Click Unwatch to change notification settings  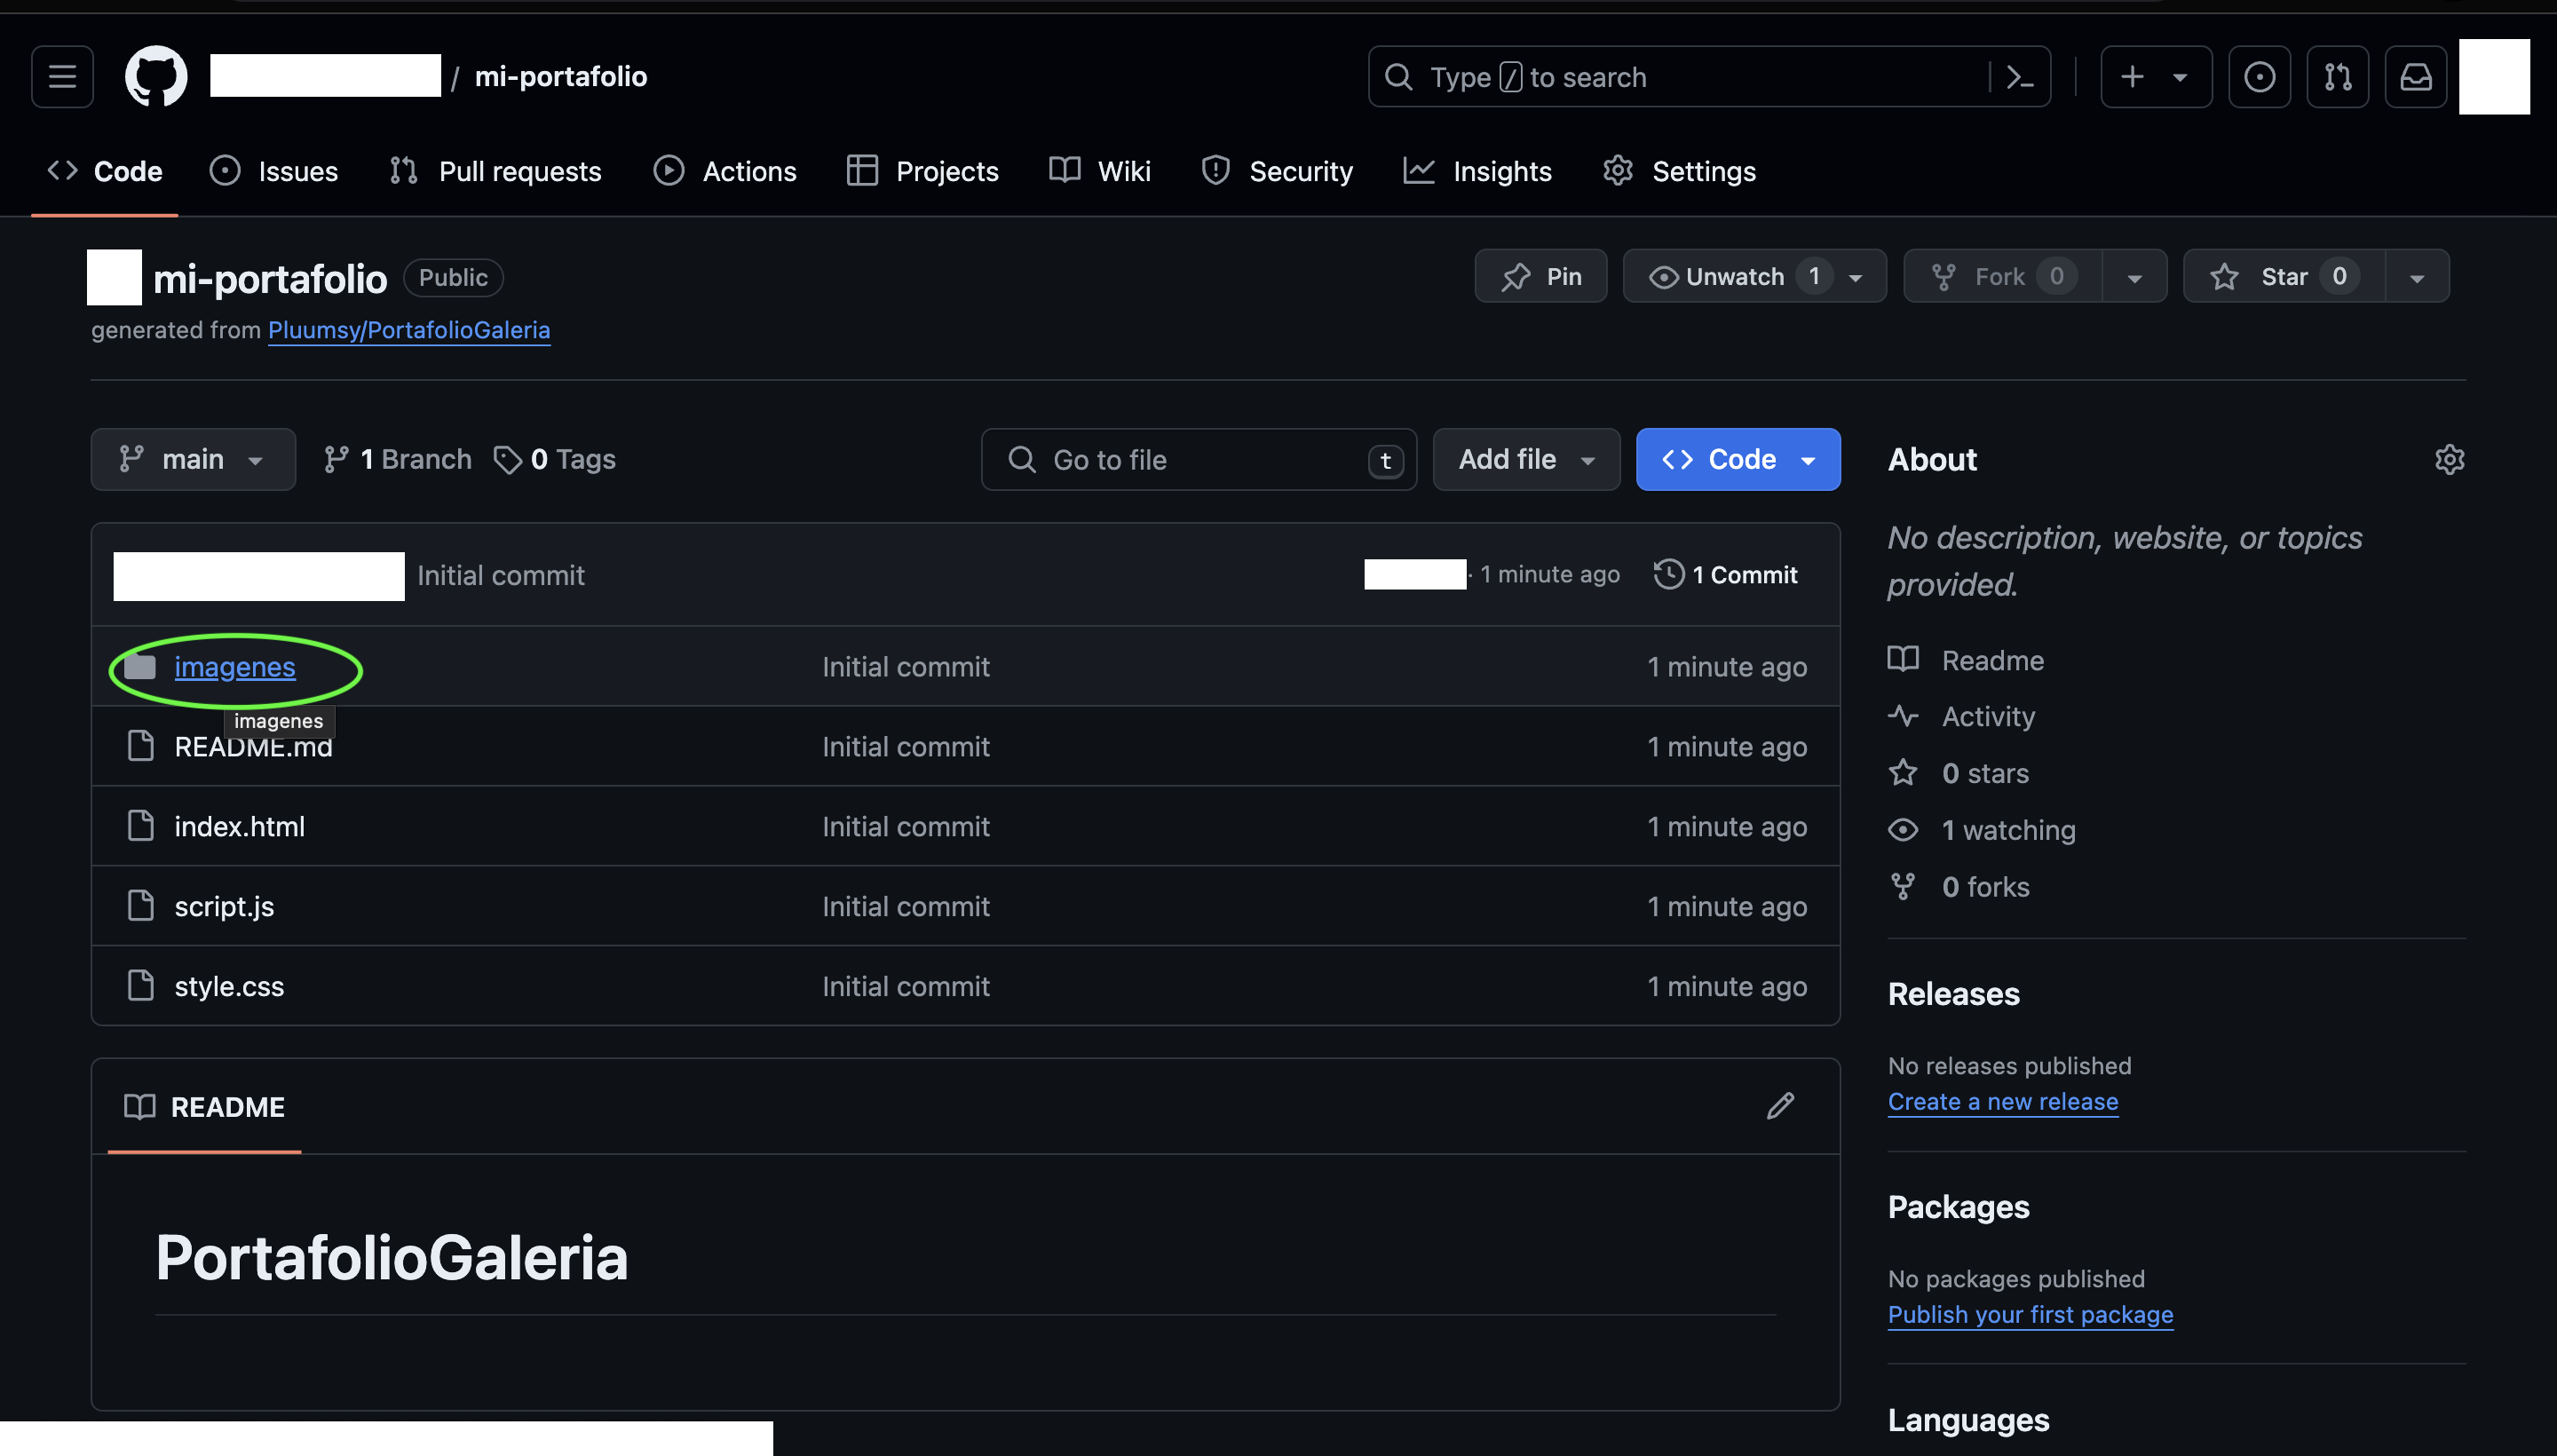(x=1754, y=276)
